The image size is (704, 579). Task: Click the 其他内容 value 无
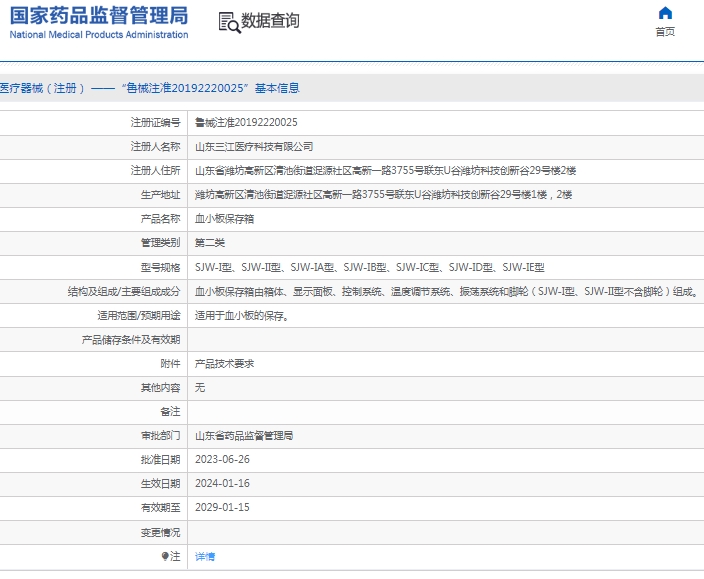(200, 387)
